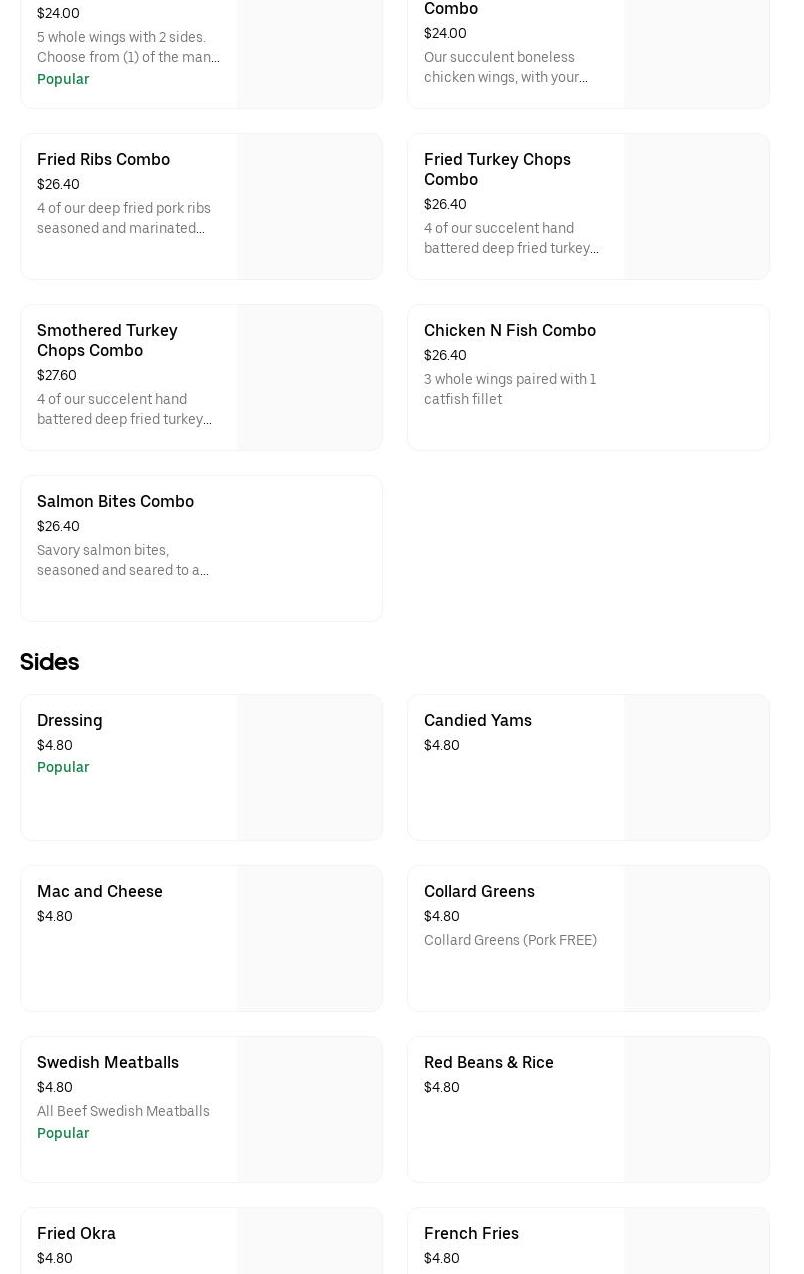Choose the Swedish Meatballs side
This screenshot has width=804, height=1274.
(108, 1063)
